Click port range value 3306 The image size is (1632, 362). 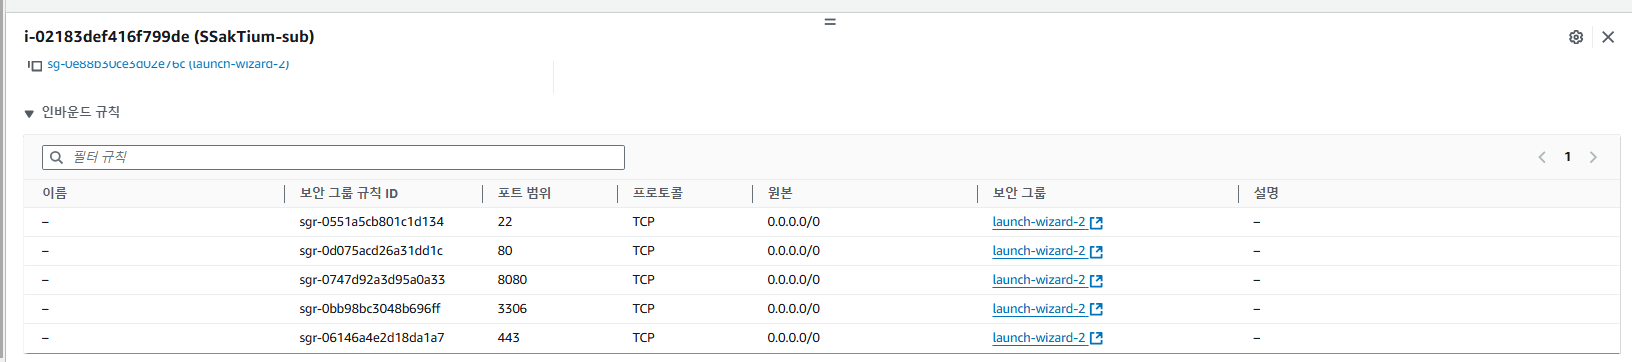(x=512, y=309)
